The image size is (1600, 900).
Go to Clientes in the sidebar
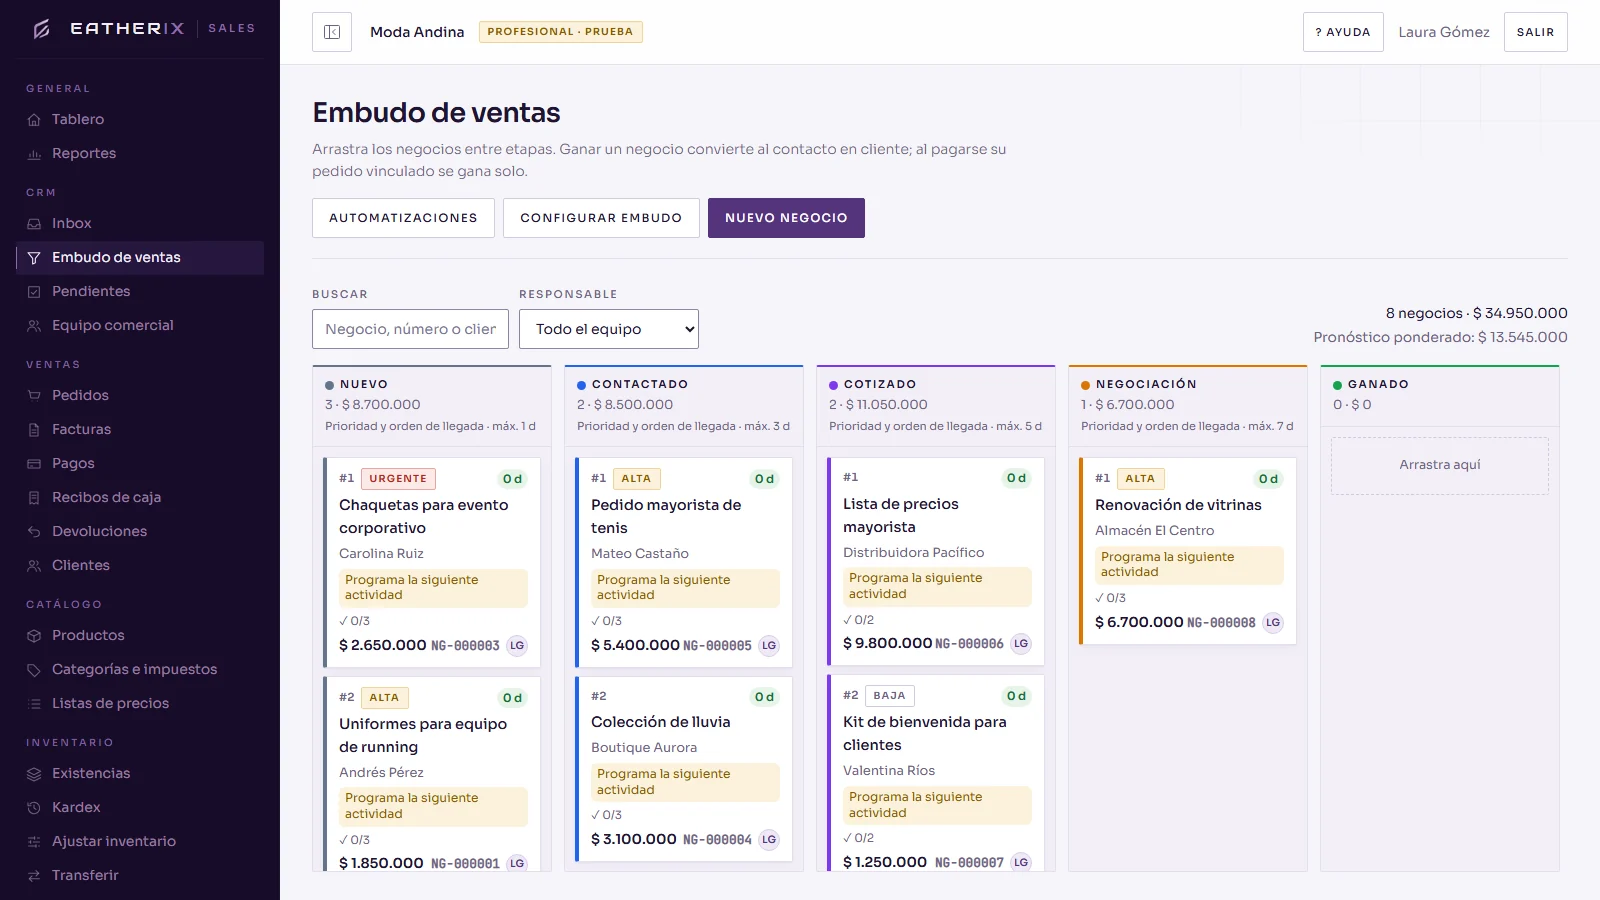(140, 566)
